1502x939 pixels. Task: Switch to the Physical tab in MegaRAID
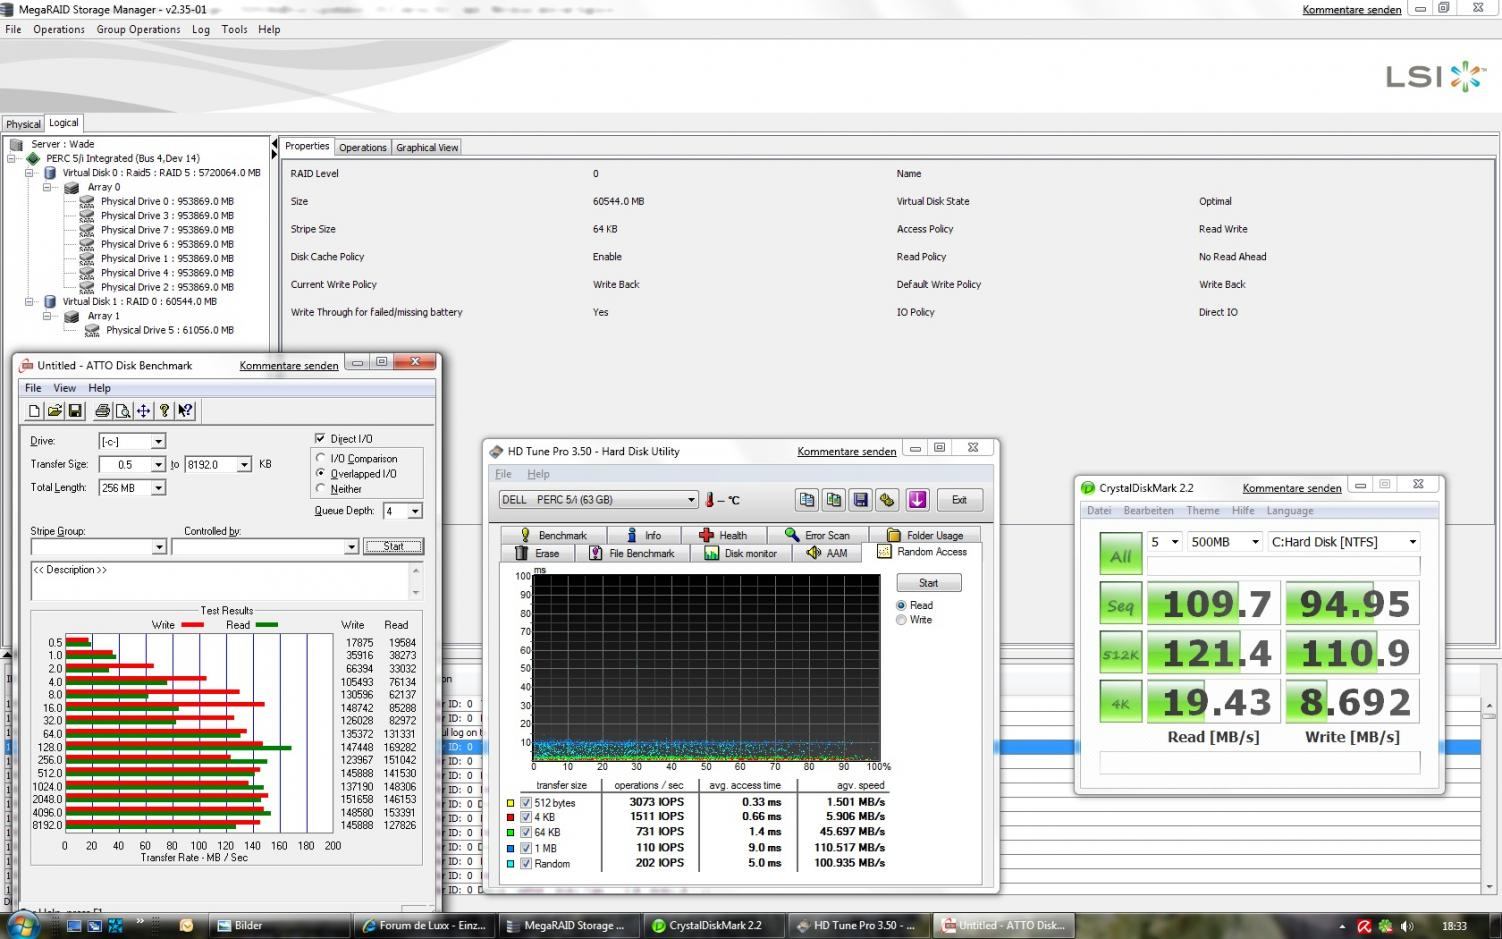pyautogui.click(x=23, y=124)
